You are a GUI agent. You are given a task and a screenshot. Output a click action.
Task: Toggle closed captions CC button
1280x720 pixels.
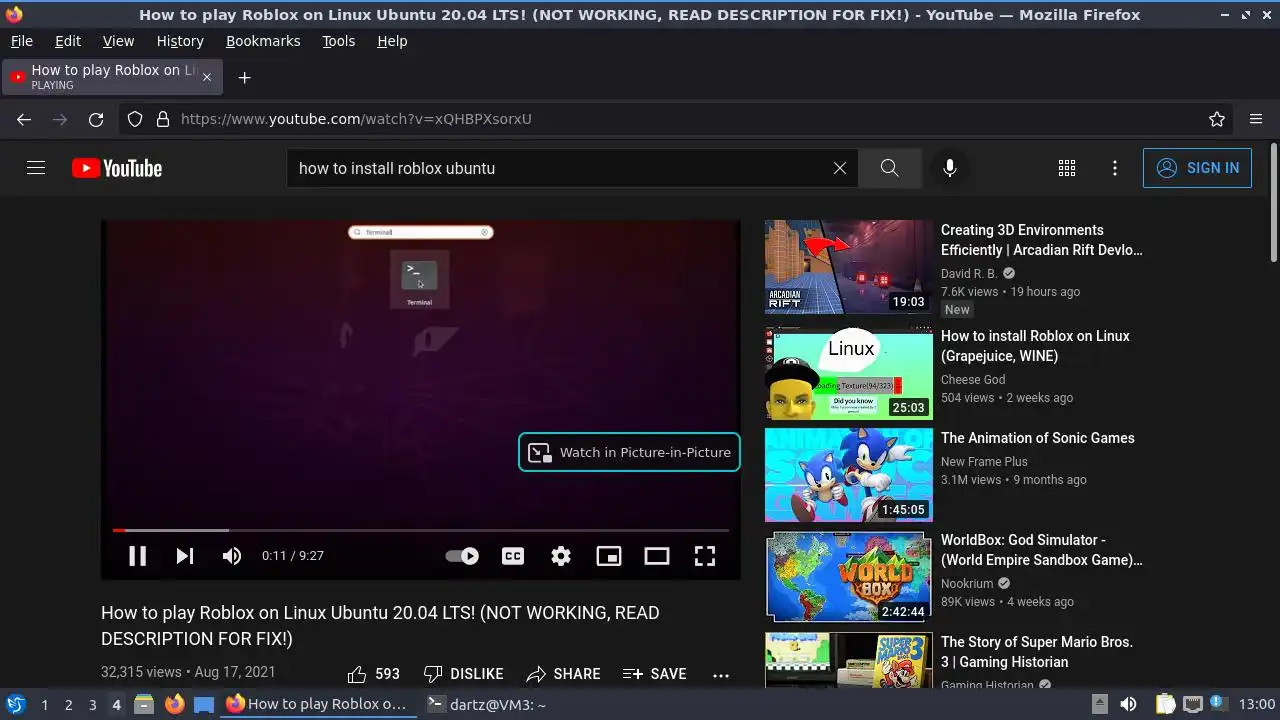tap(513, 556)
